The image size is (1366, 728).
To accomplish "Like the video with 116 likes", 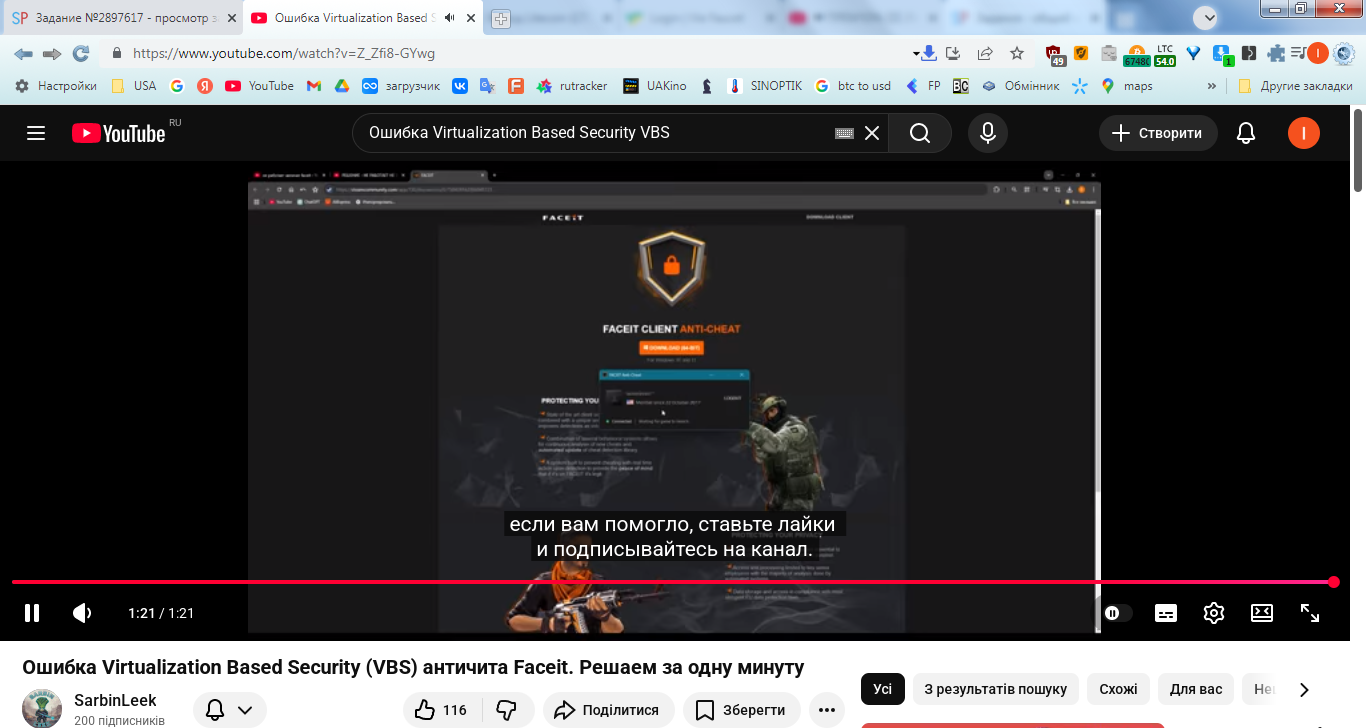I will tap(441, 710).
